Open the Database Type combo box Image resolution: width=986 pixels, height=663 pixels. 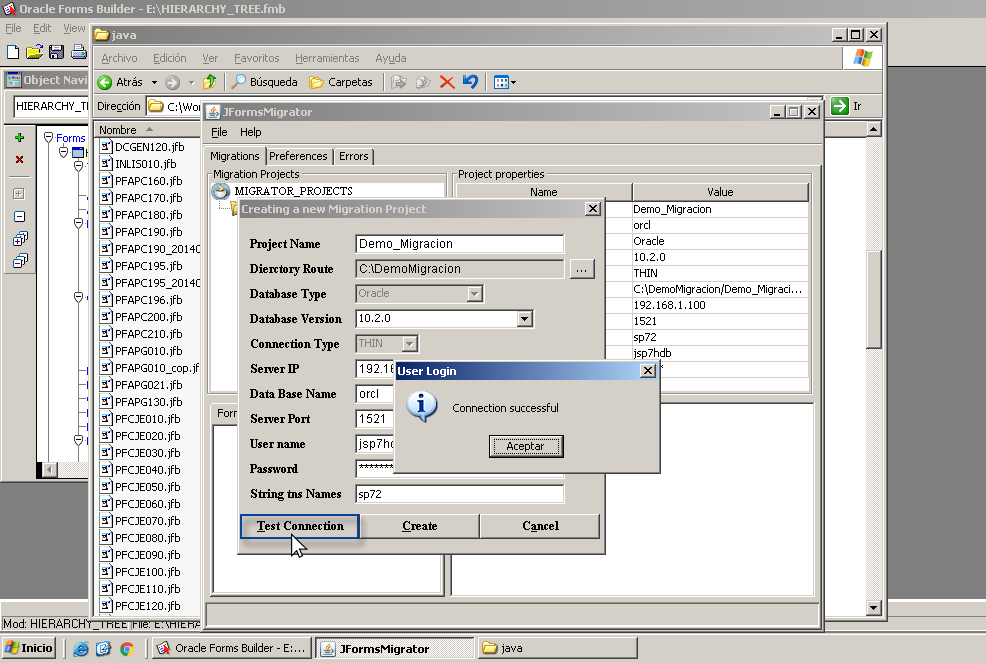pos(419,294)
